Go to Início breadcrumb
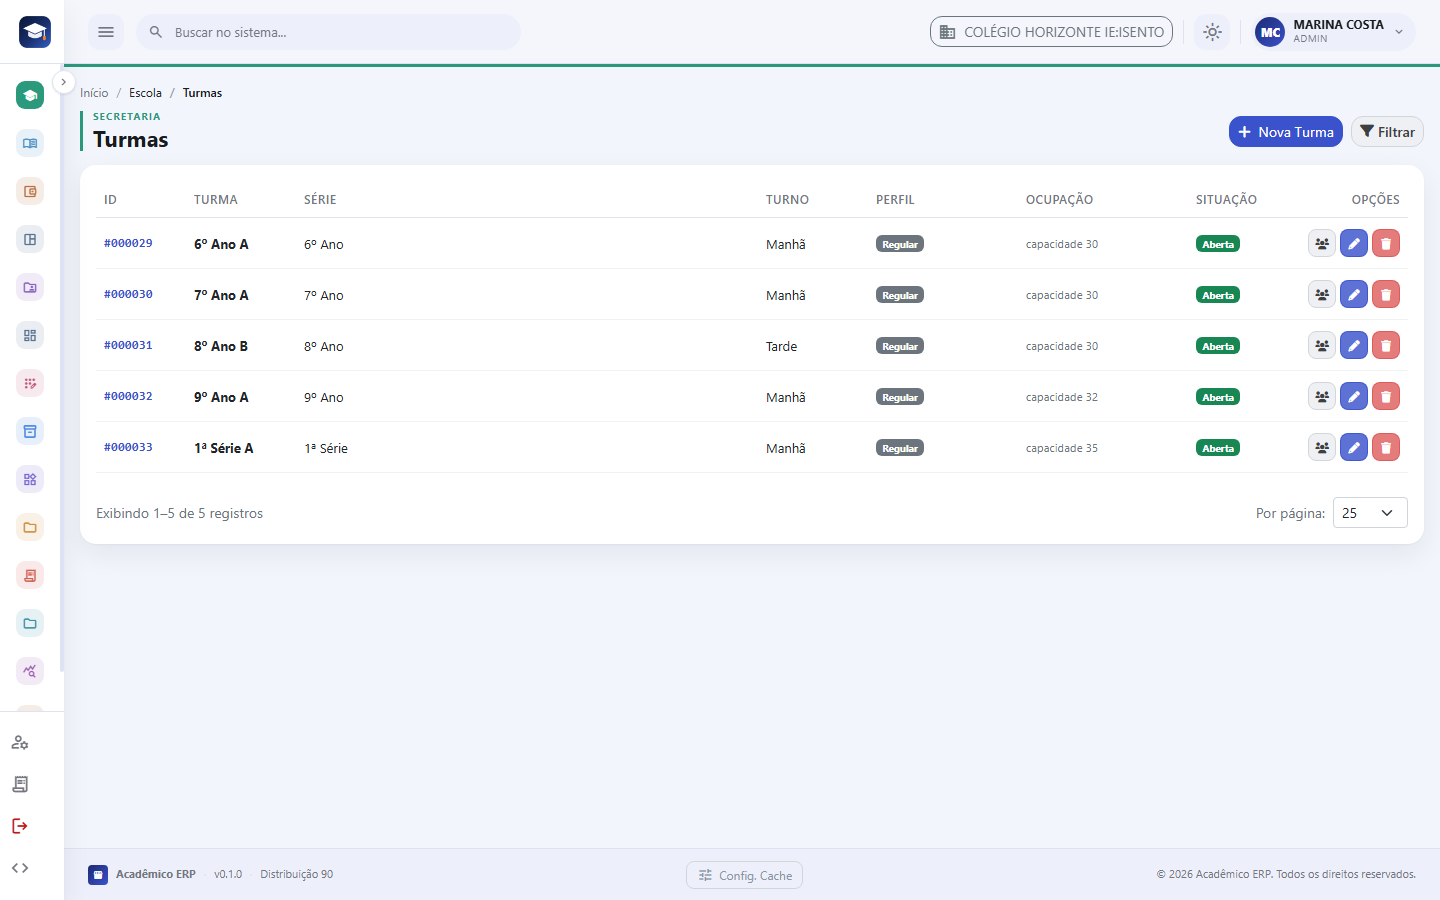The height and width of the screenshot is (900, 1440). click(x=94, y=93)
